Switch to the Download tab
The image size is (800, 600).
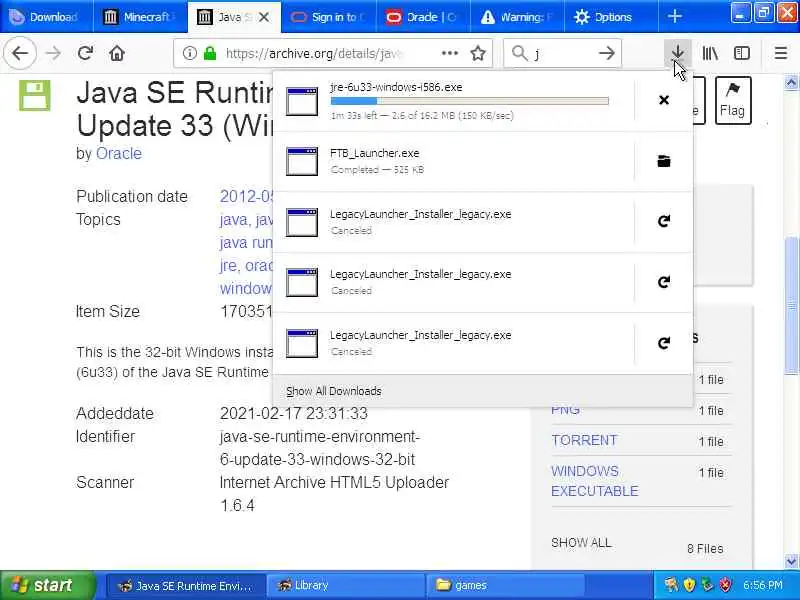[x=46, y=17]
